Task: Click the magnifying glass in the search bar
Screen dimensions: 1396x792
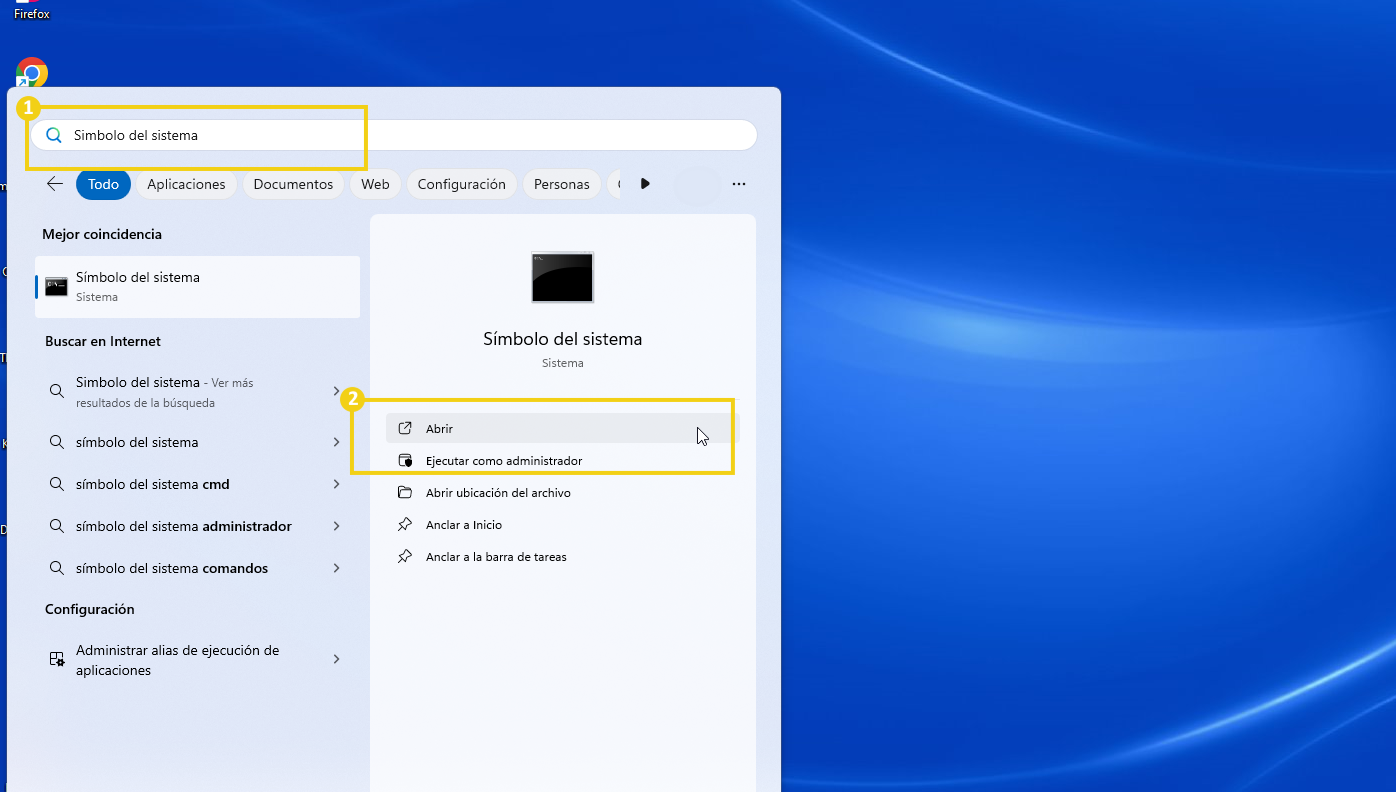Action: tap(53, 134)
